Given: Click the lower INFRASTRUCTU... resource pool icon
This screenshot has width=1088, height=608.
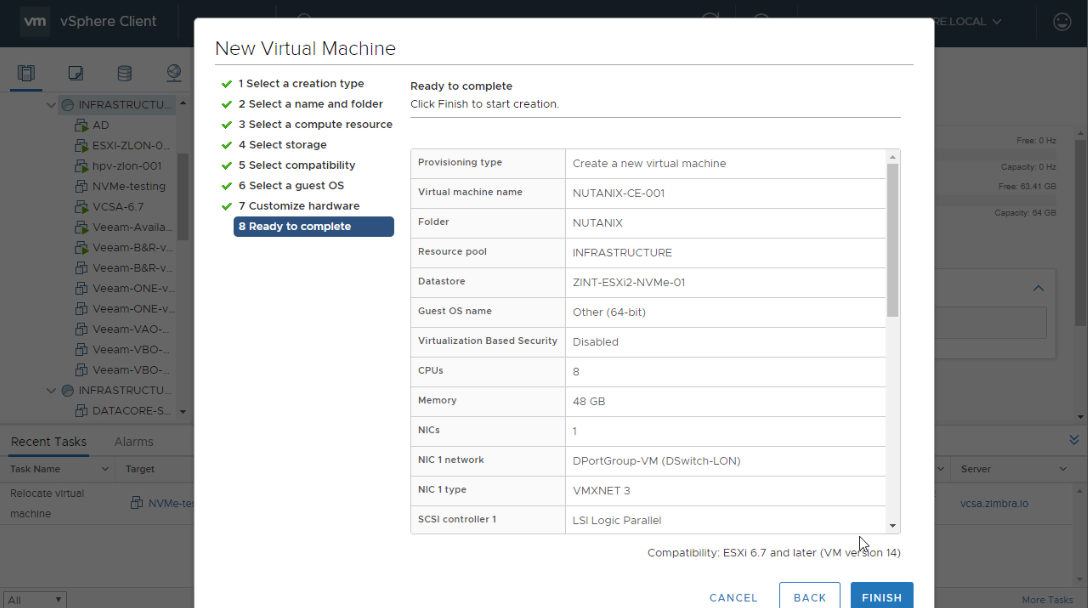Looking at the screenshot, I should pyautogui.click(x=67, y=391).
